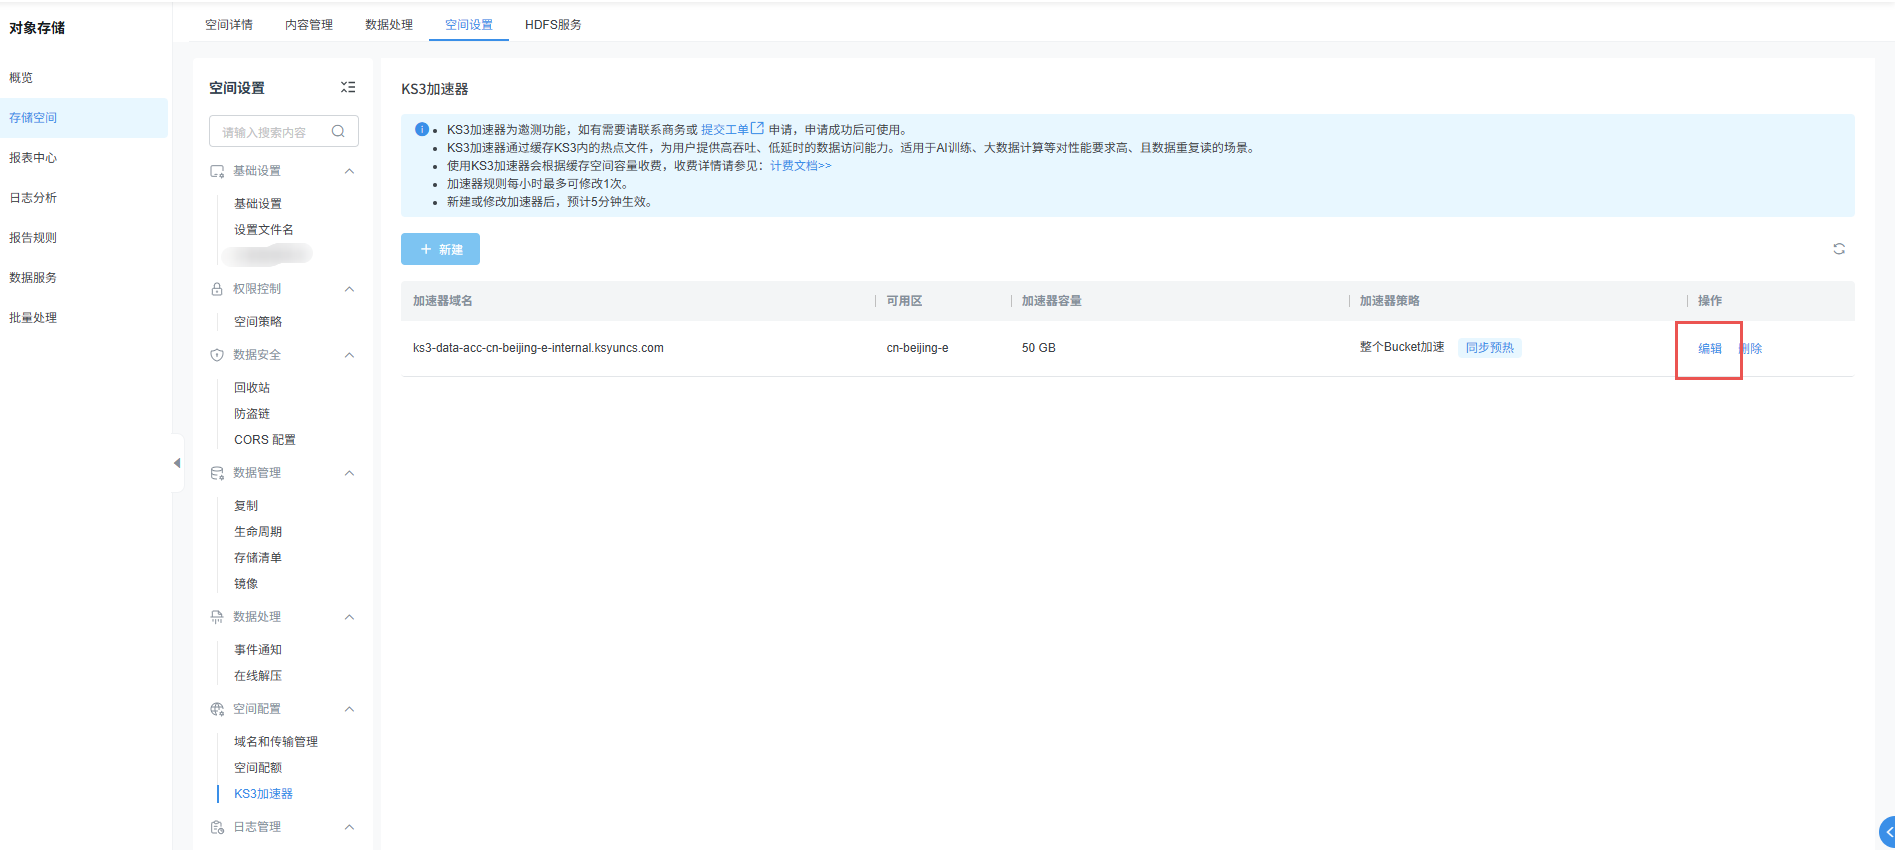The height and width of the screenshot is (850, 1895).
Task: Open the 计费文档 link
Action: pyautogui.click(x=800, y=166)
